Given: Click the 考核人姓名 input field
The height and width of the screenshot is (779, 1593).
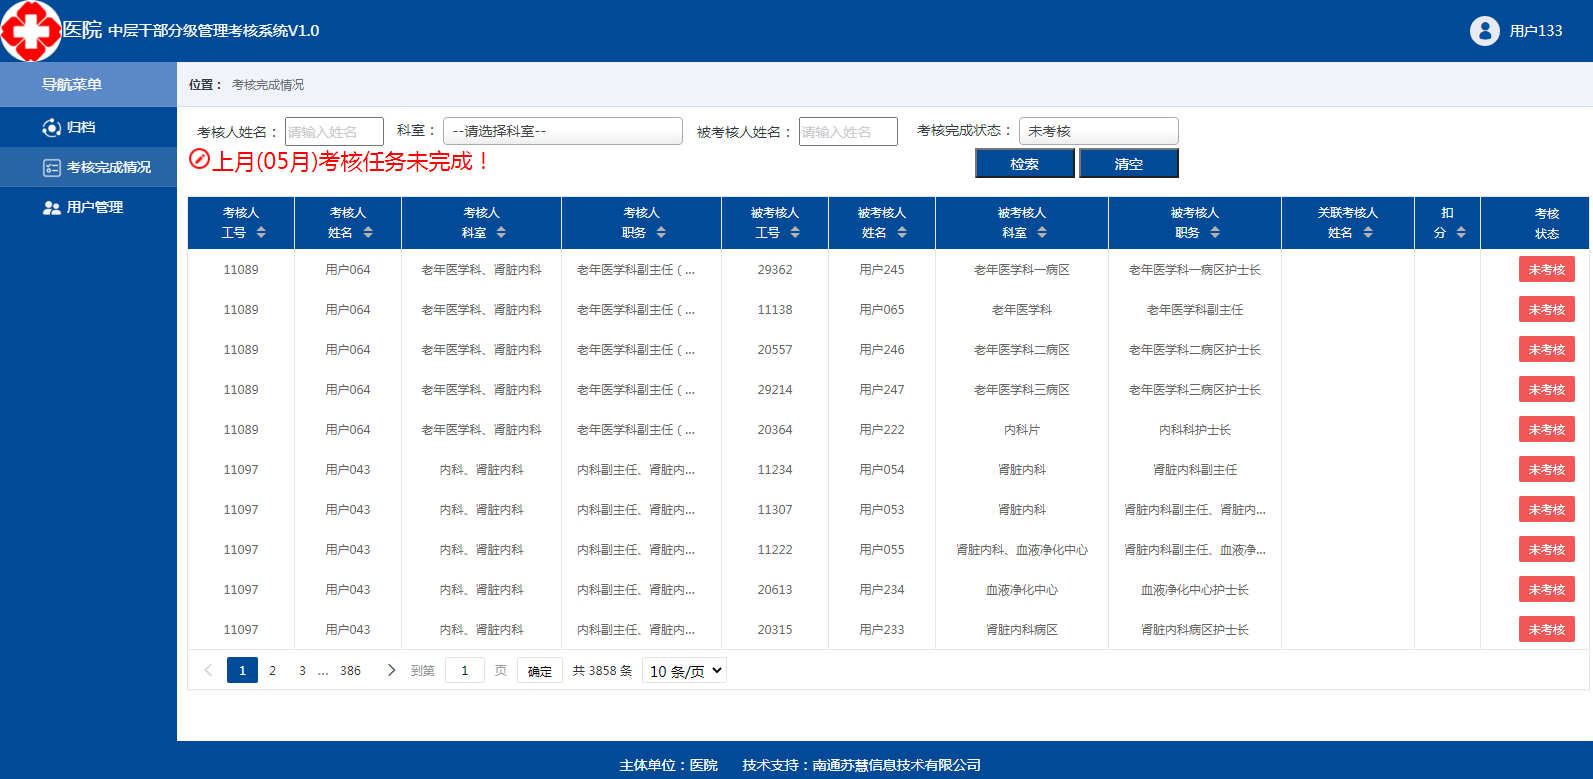Looking at the screenshot, I should [x=334, y=132].
